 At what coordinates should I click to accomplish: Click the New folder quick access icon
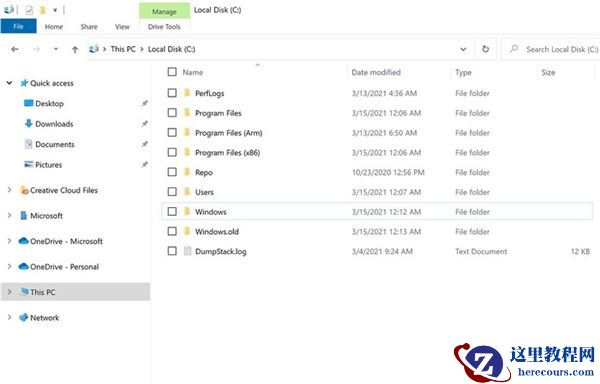coord(43,10)
